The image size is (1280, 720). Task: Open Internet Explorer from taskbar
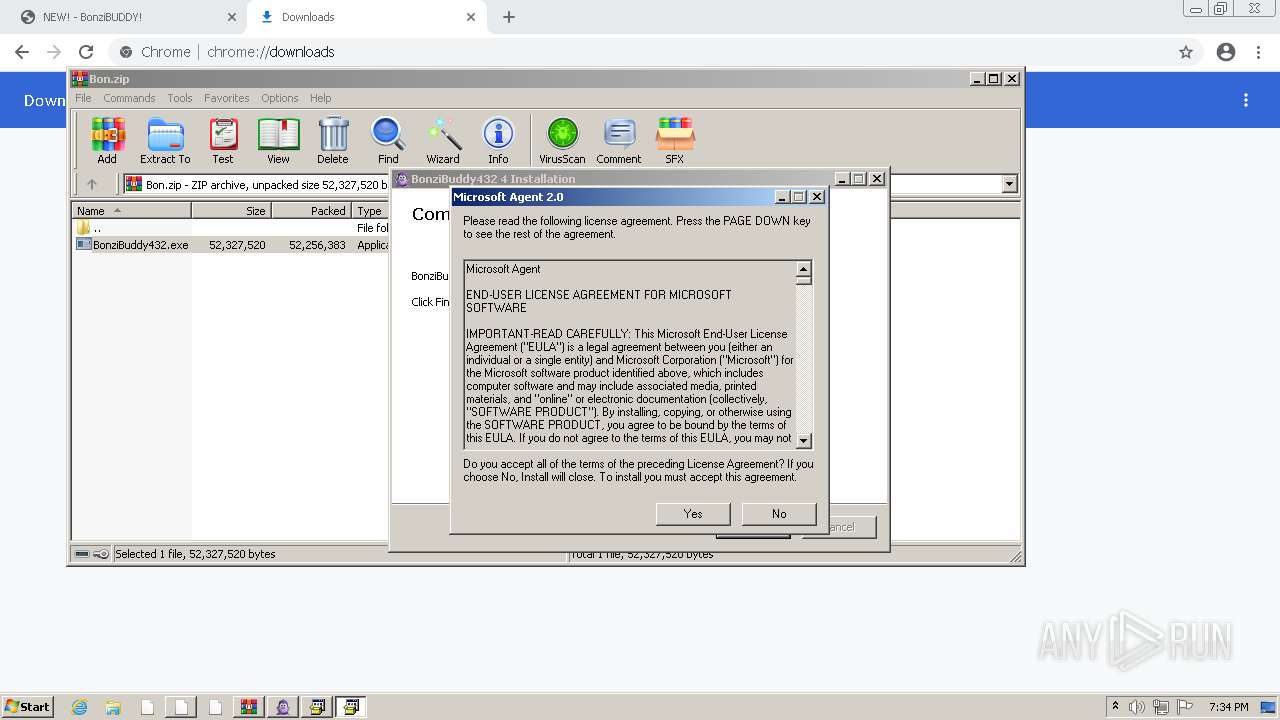click(80, 707)
